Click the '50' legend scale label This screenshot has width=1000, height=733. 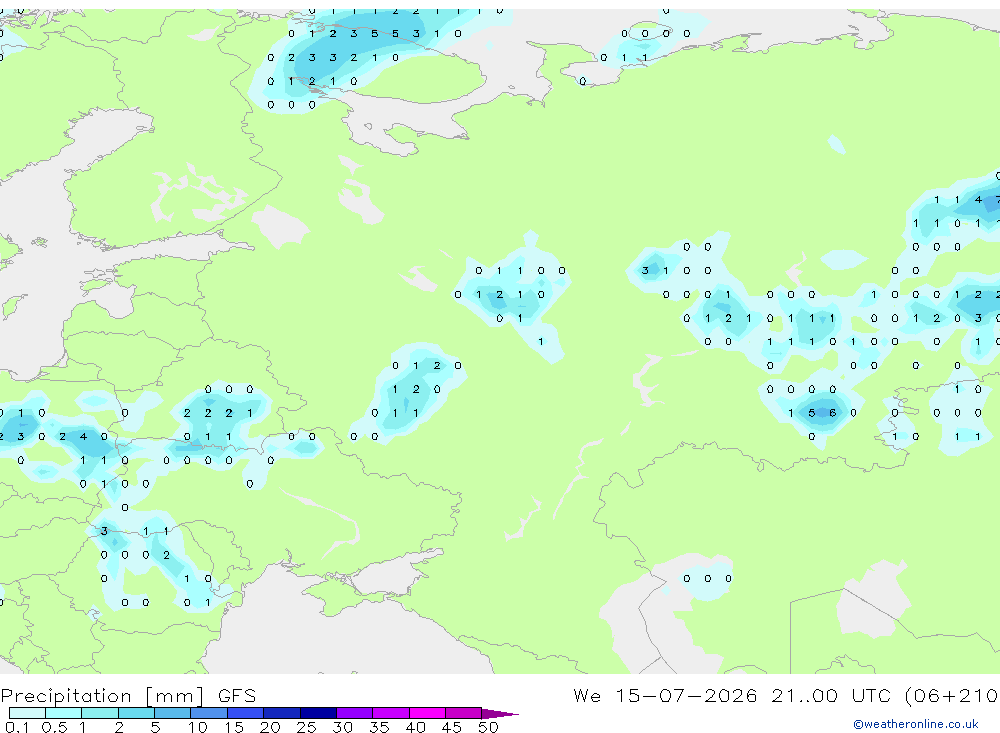(x=489, y=727)
